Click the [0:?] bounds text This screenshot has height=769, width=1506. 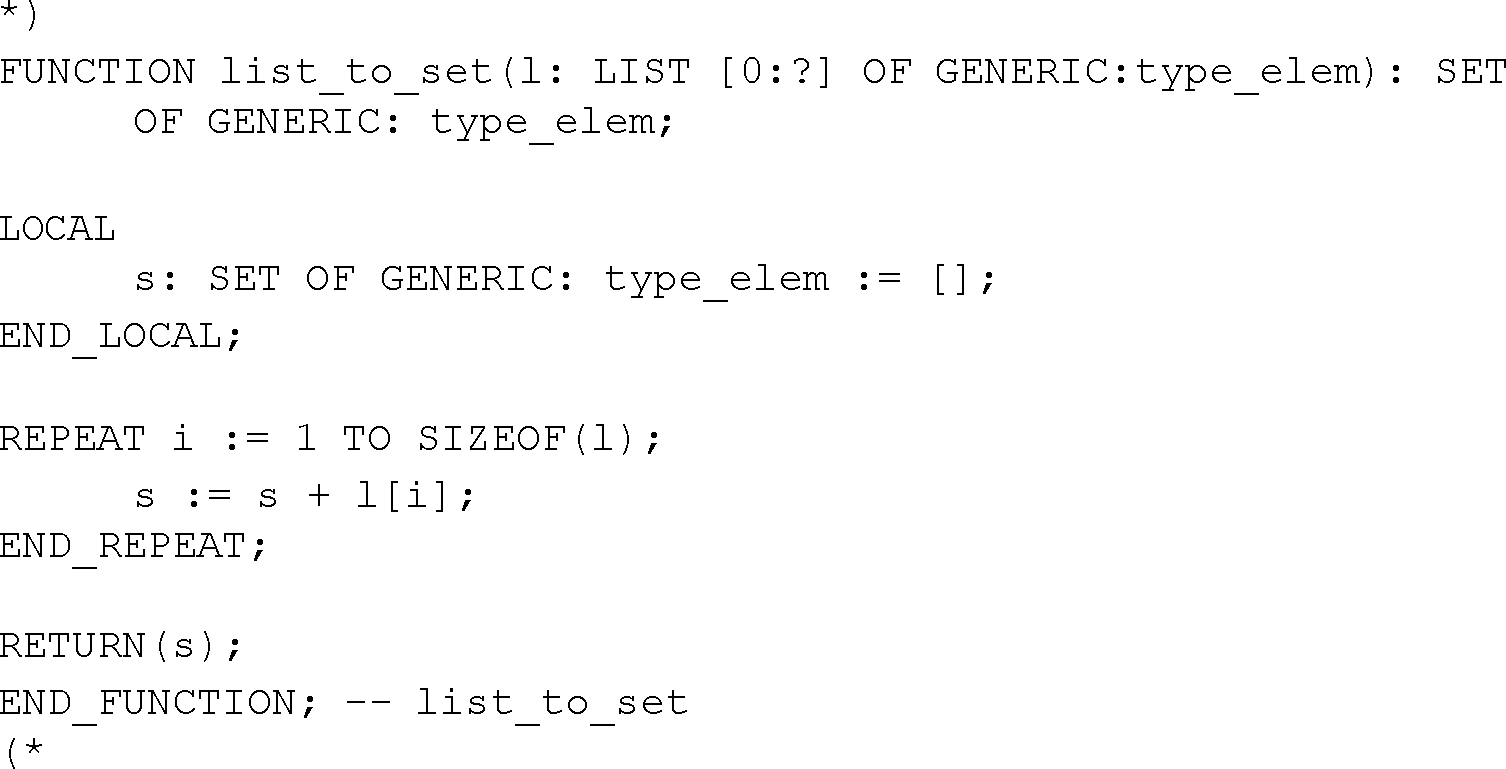click(x=777, y=72)
